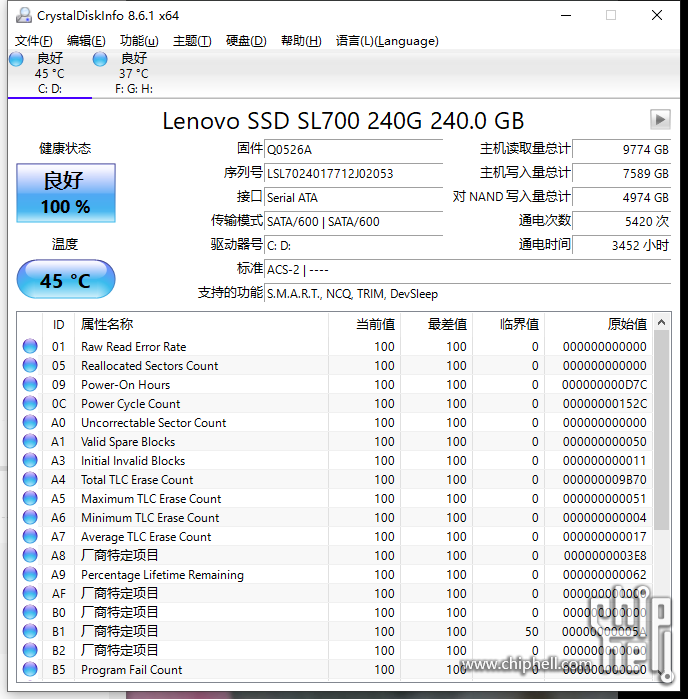
Task: Click threshold value 50 in row B1
Action: (531, 632)
